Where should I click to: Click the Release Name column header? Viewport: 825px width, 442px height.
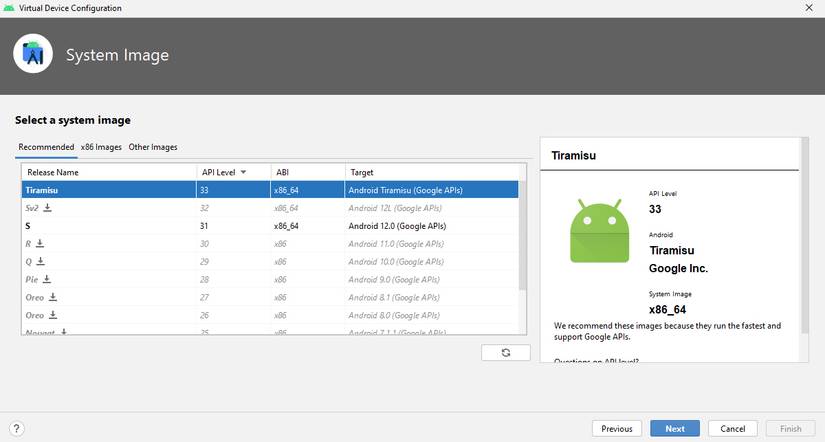(109, 172)
